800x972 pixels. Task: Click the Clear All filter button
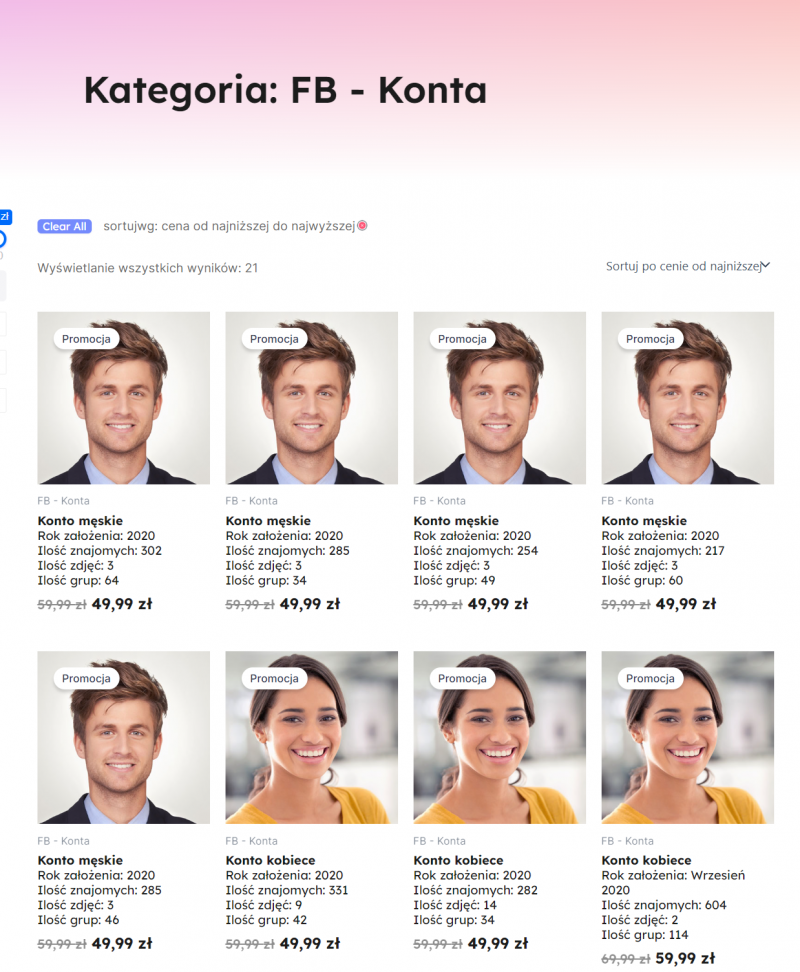pos(64,226)
